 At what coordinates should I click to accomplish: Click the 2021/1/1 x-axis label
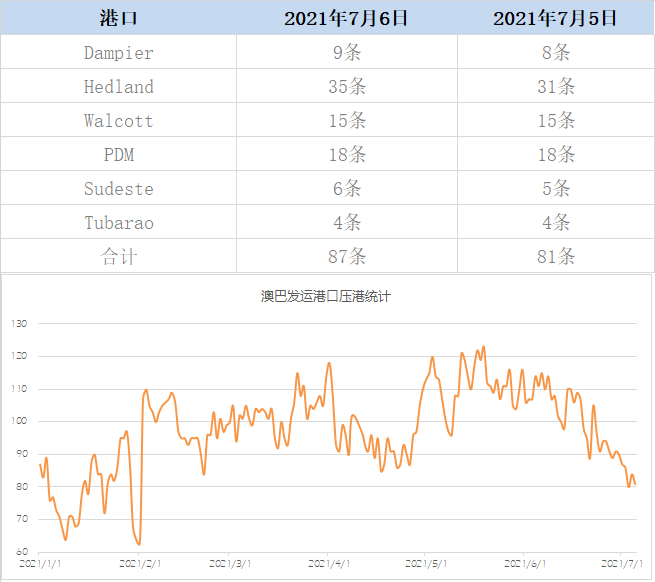(40, 564)
